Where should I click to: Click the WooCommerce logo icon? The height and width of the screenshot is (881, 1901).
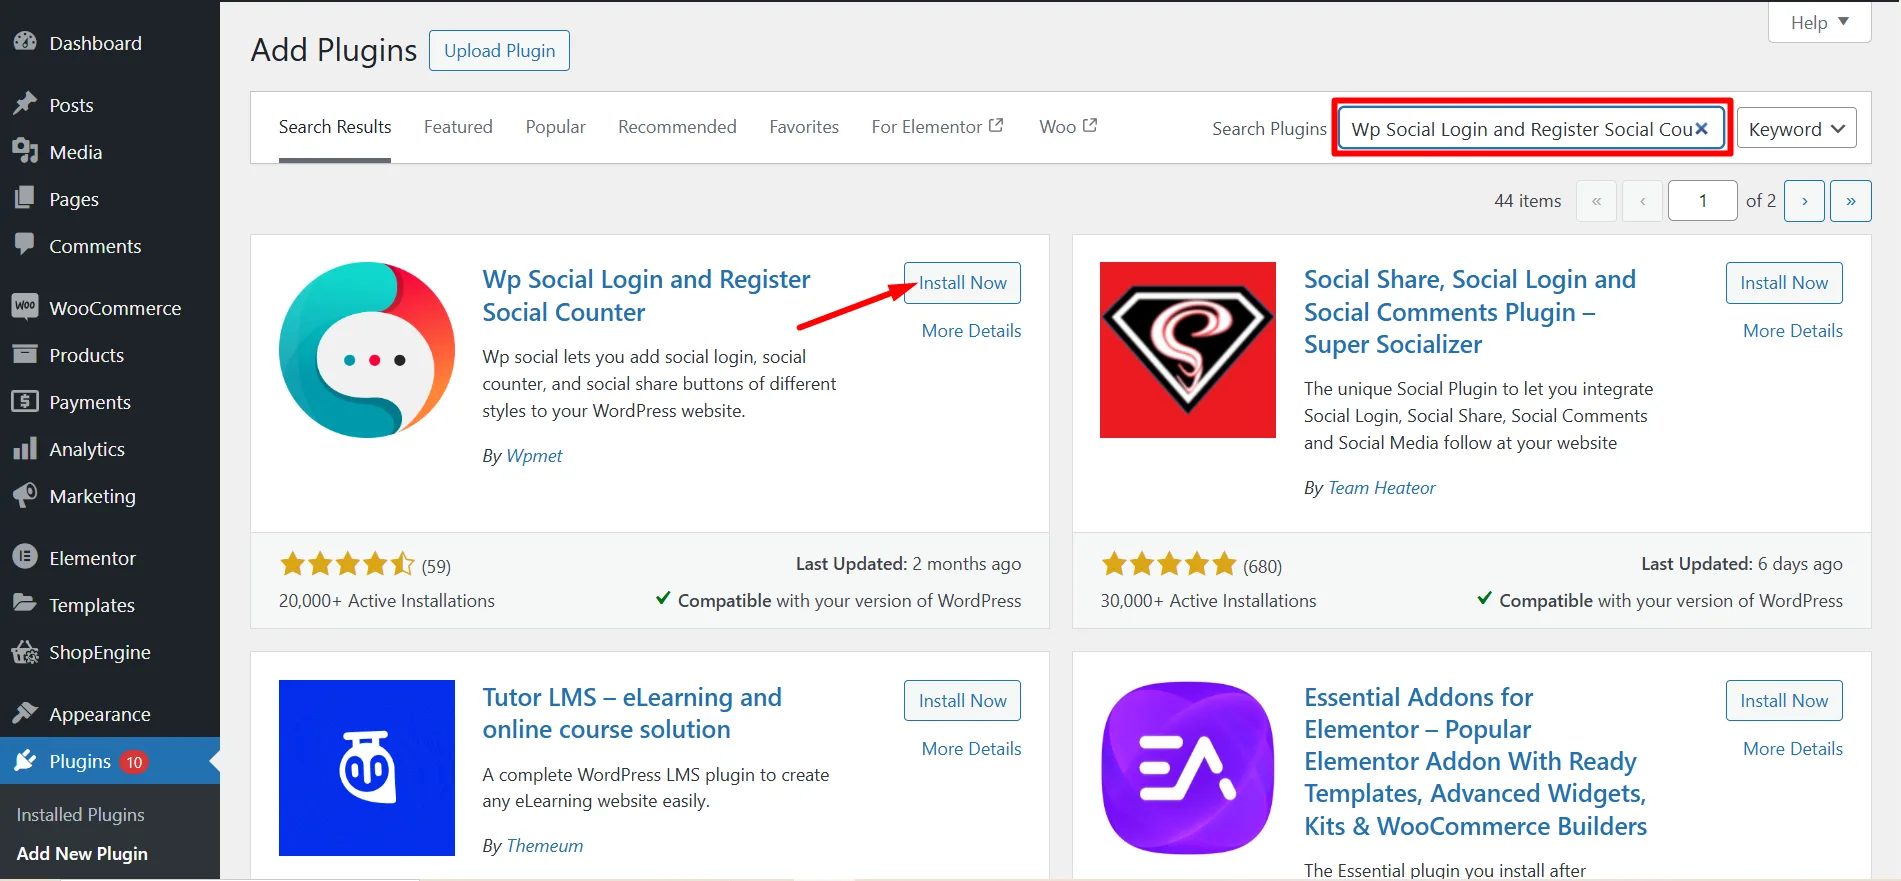pos(25,307)
